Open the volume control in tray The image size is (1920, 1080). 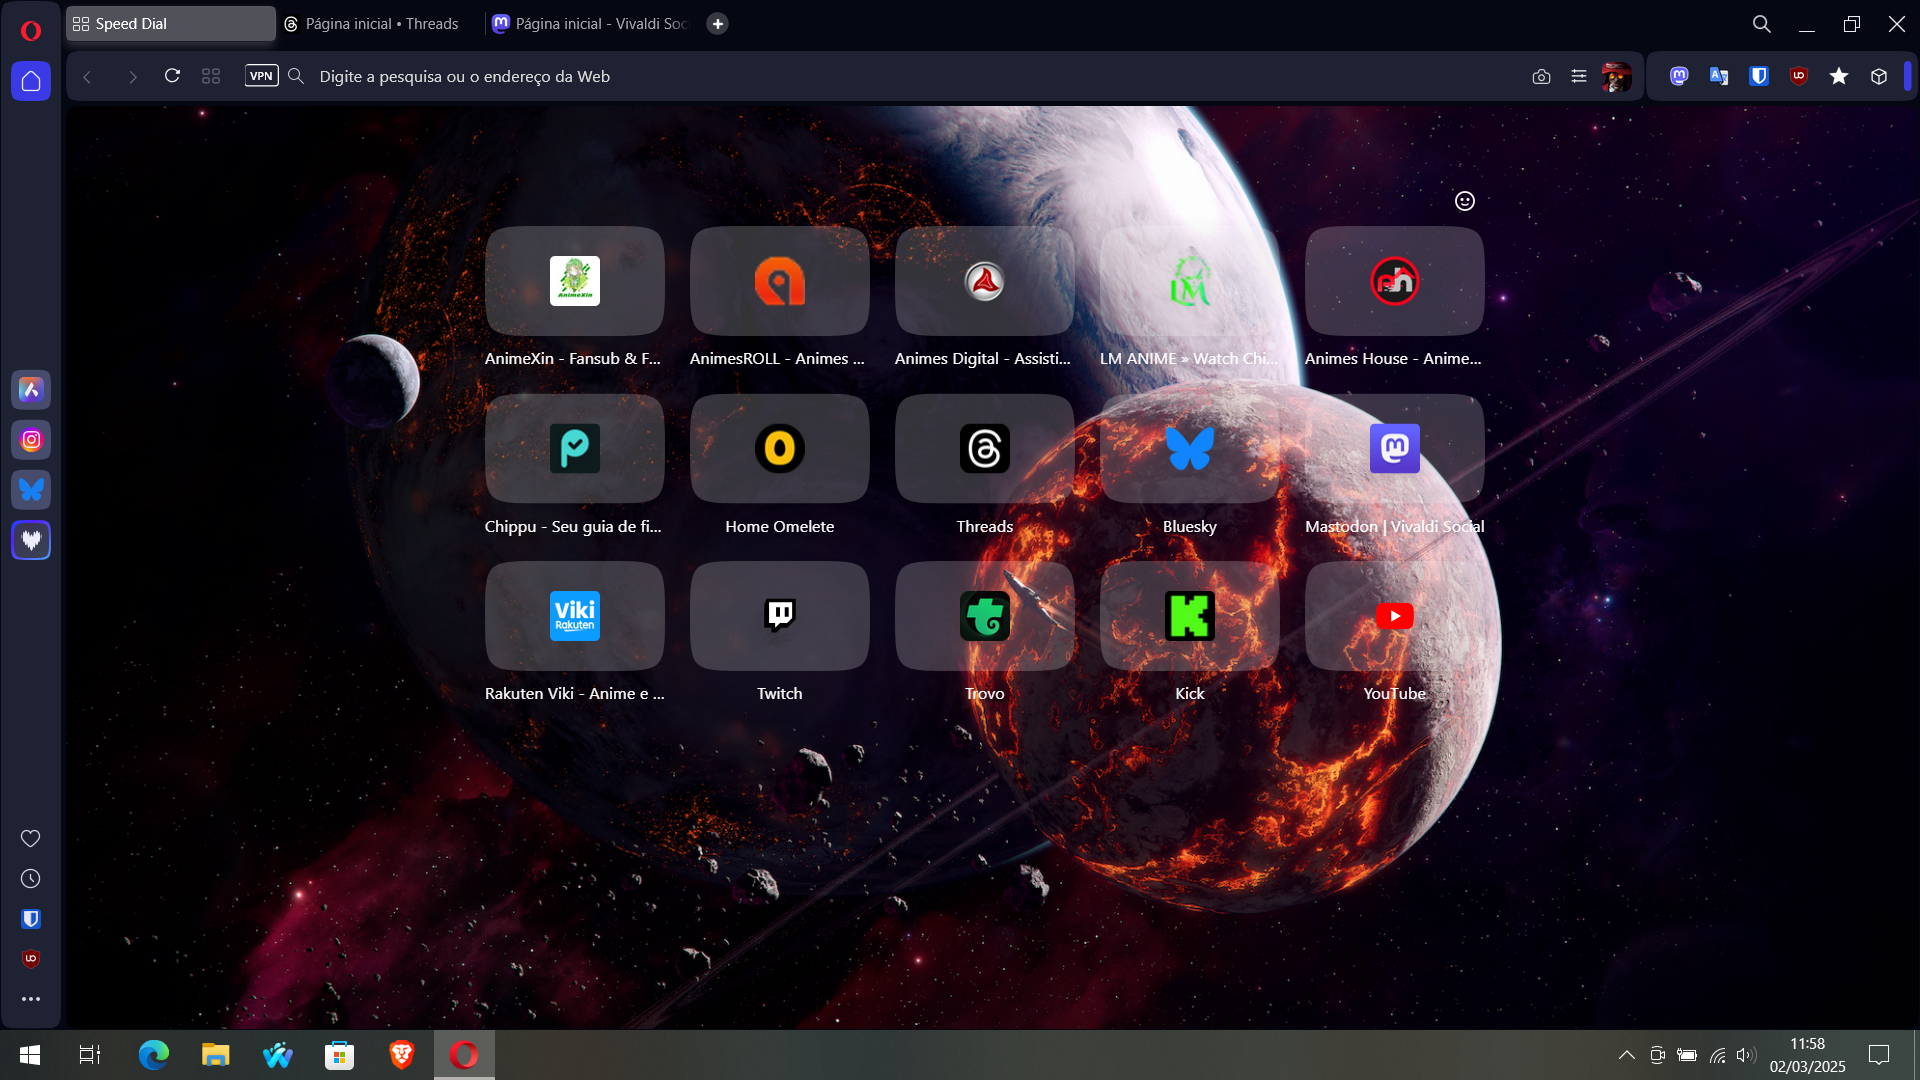point(1746,1055)
